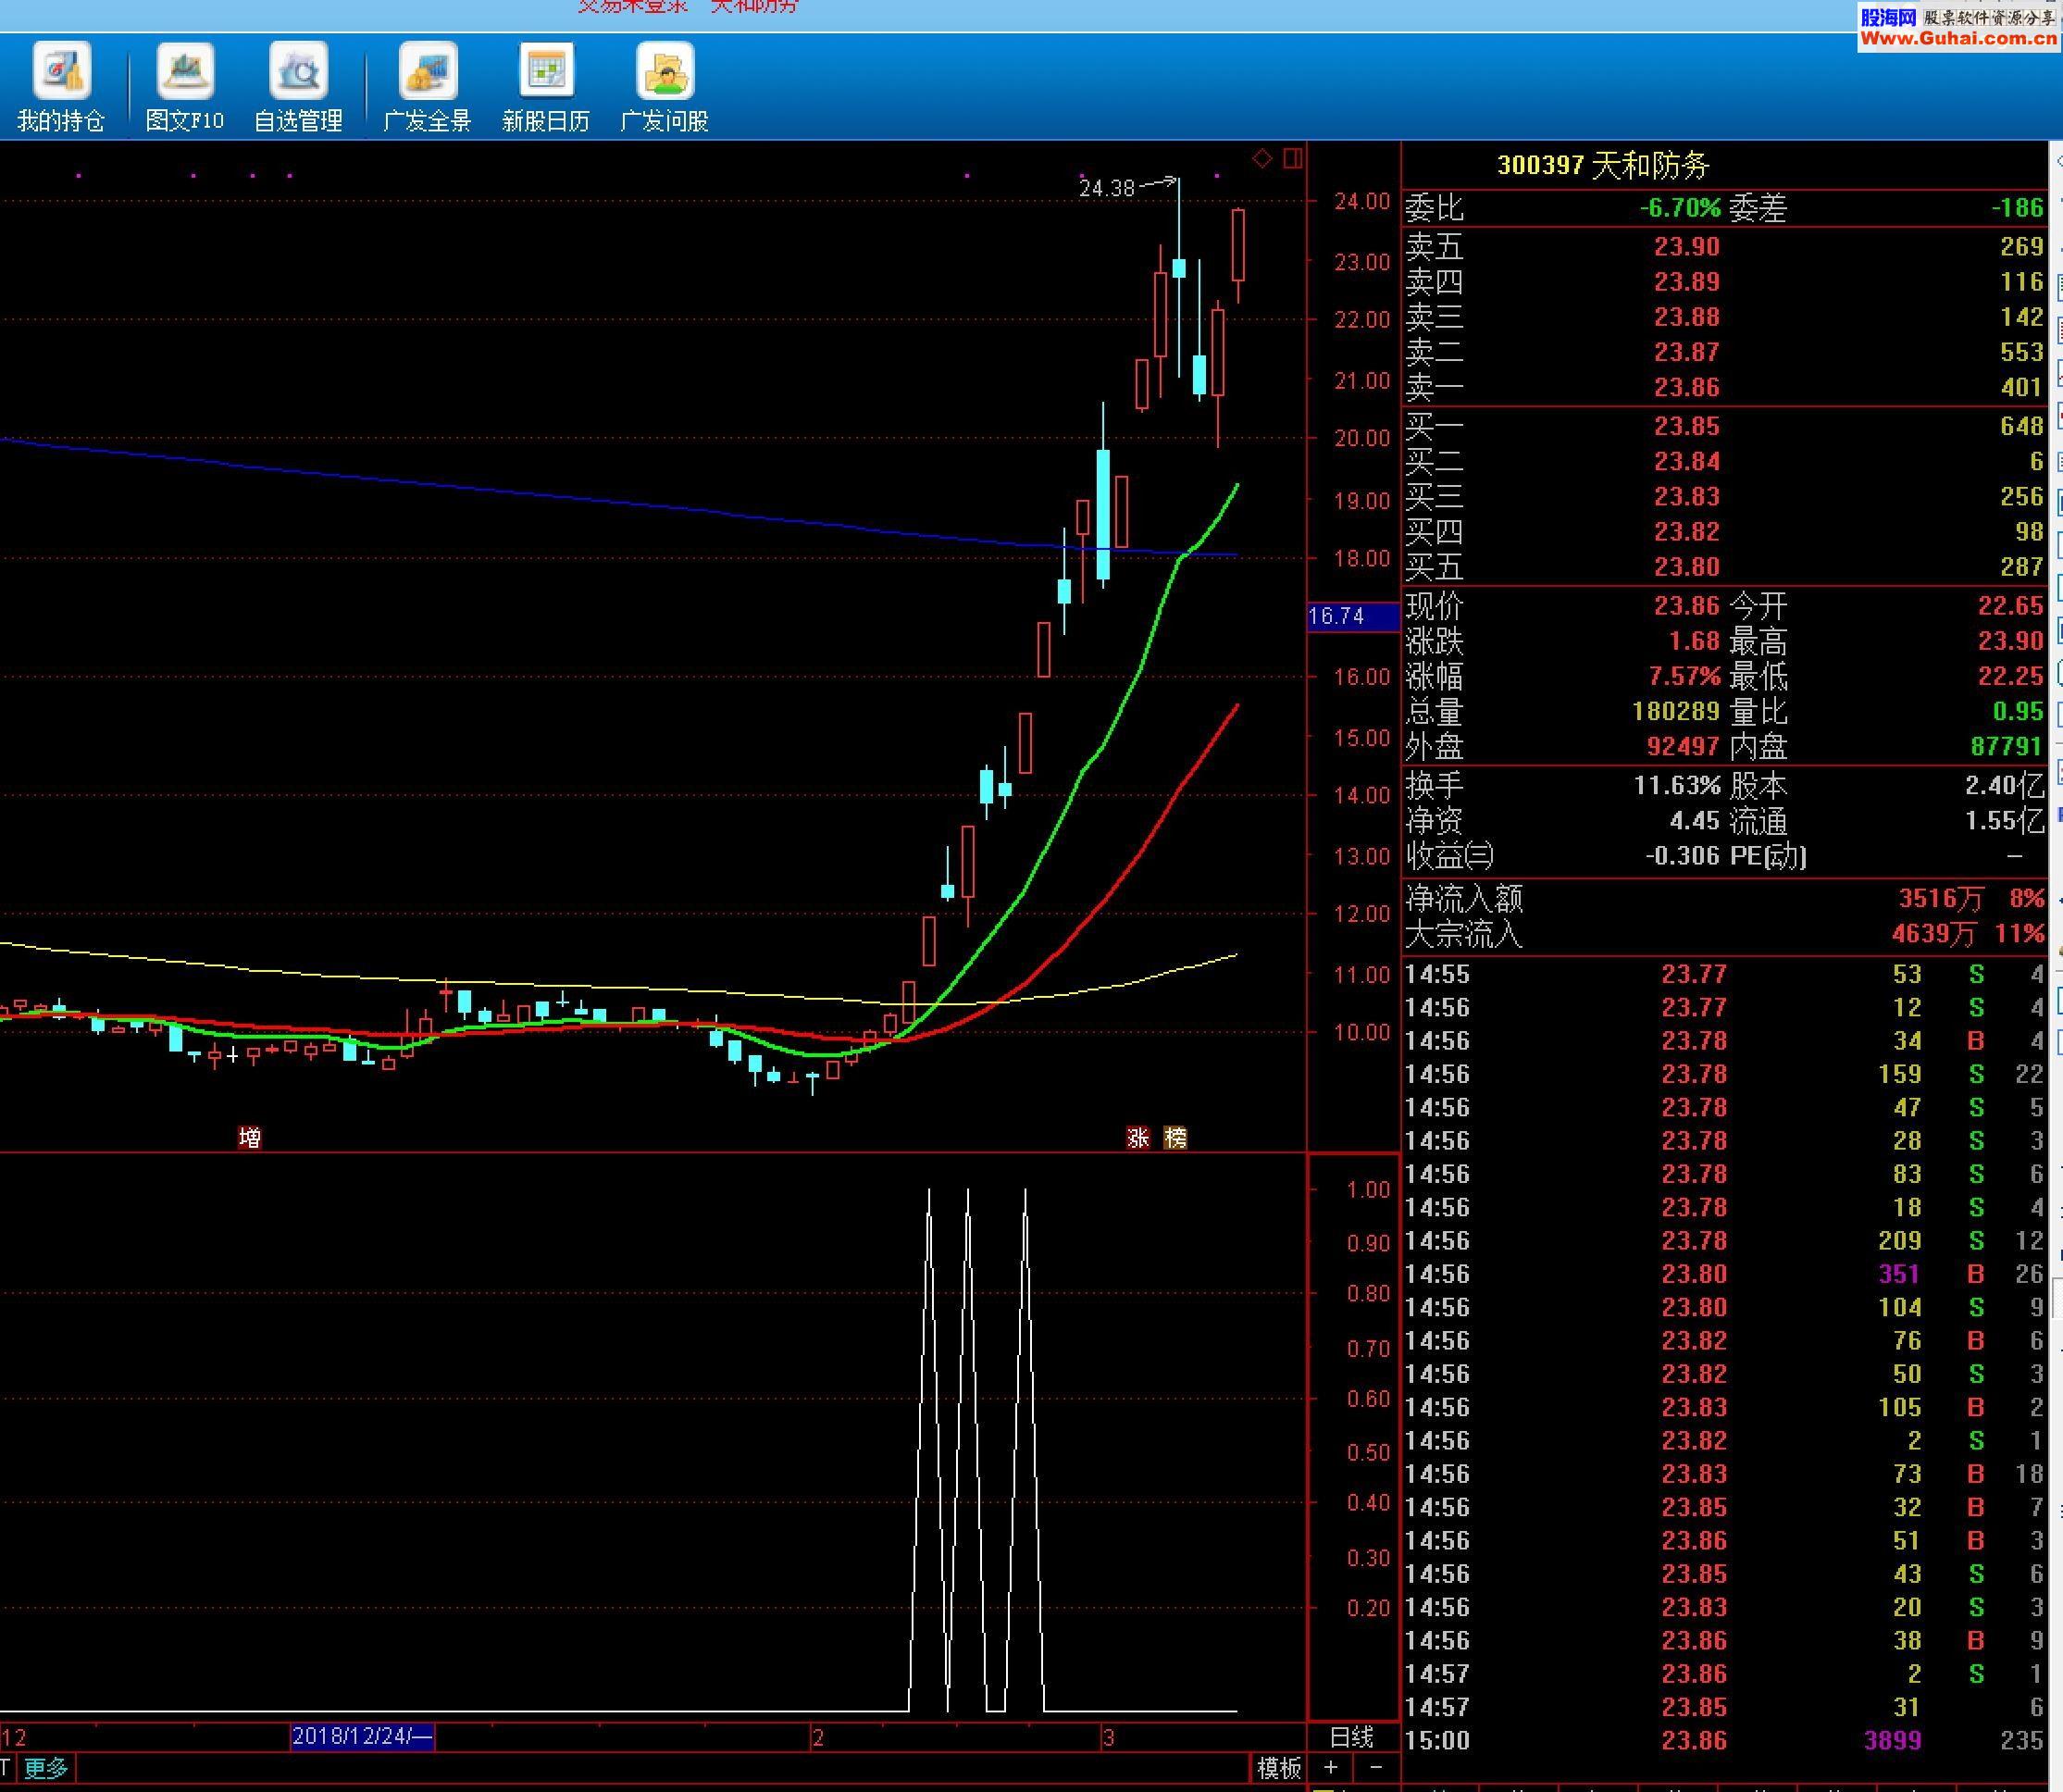Click the 2018/12/24 date label on axis

click(x=363, y=1737)
